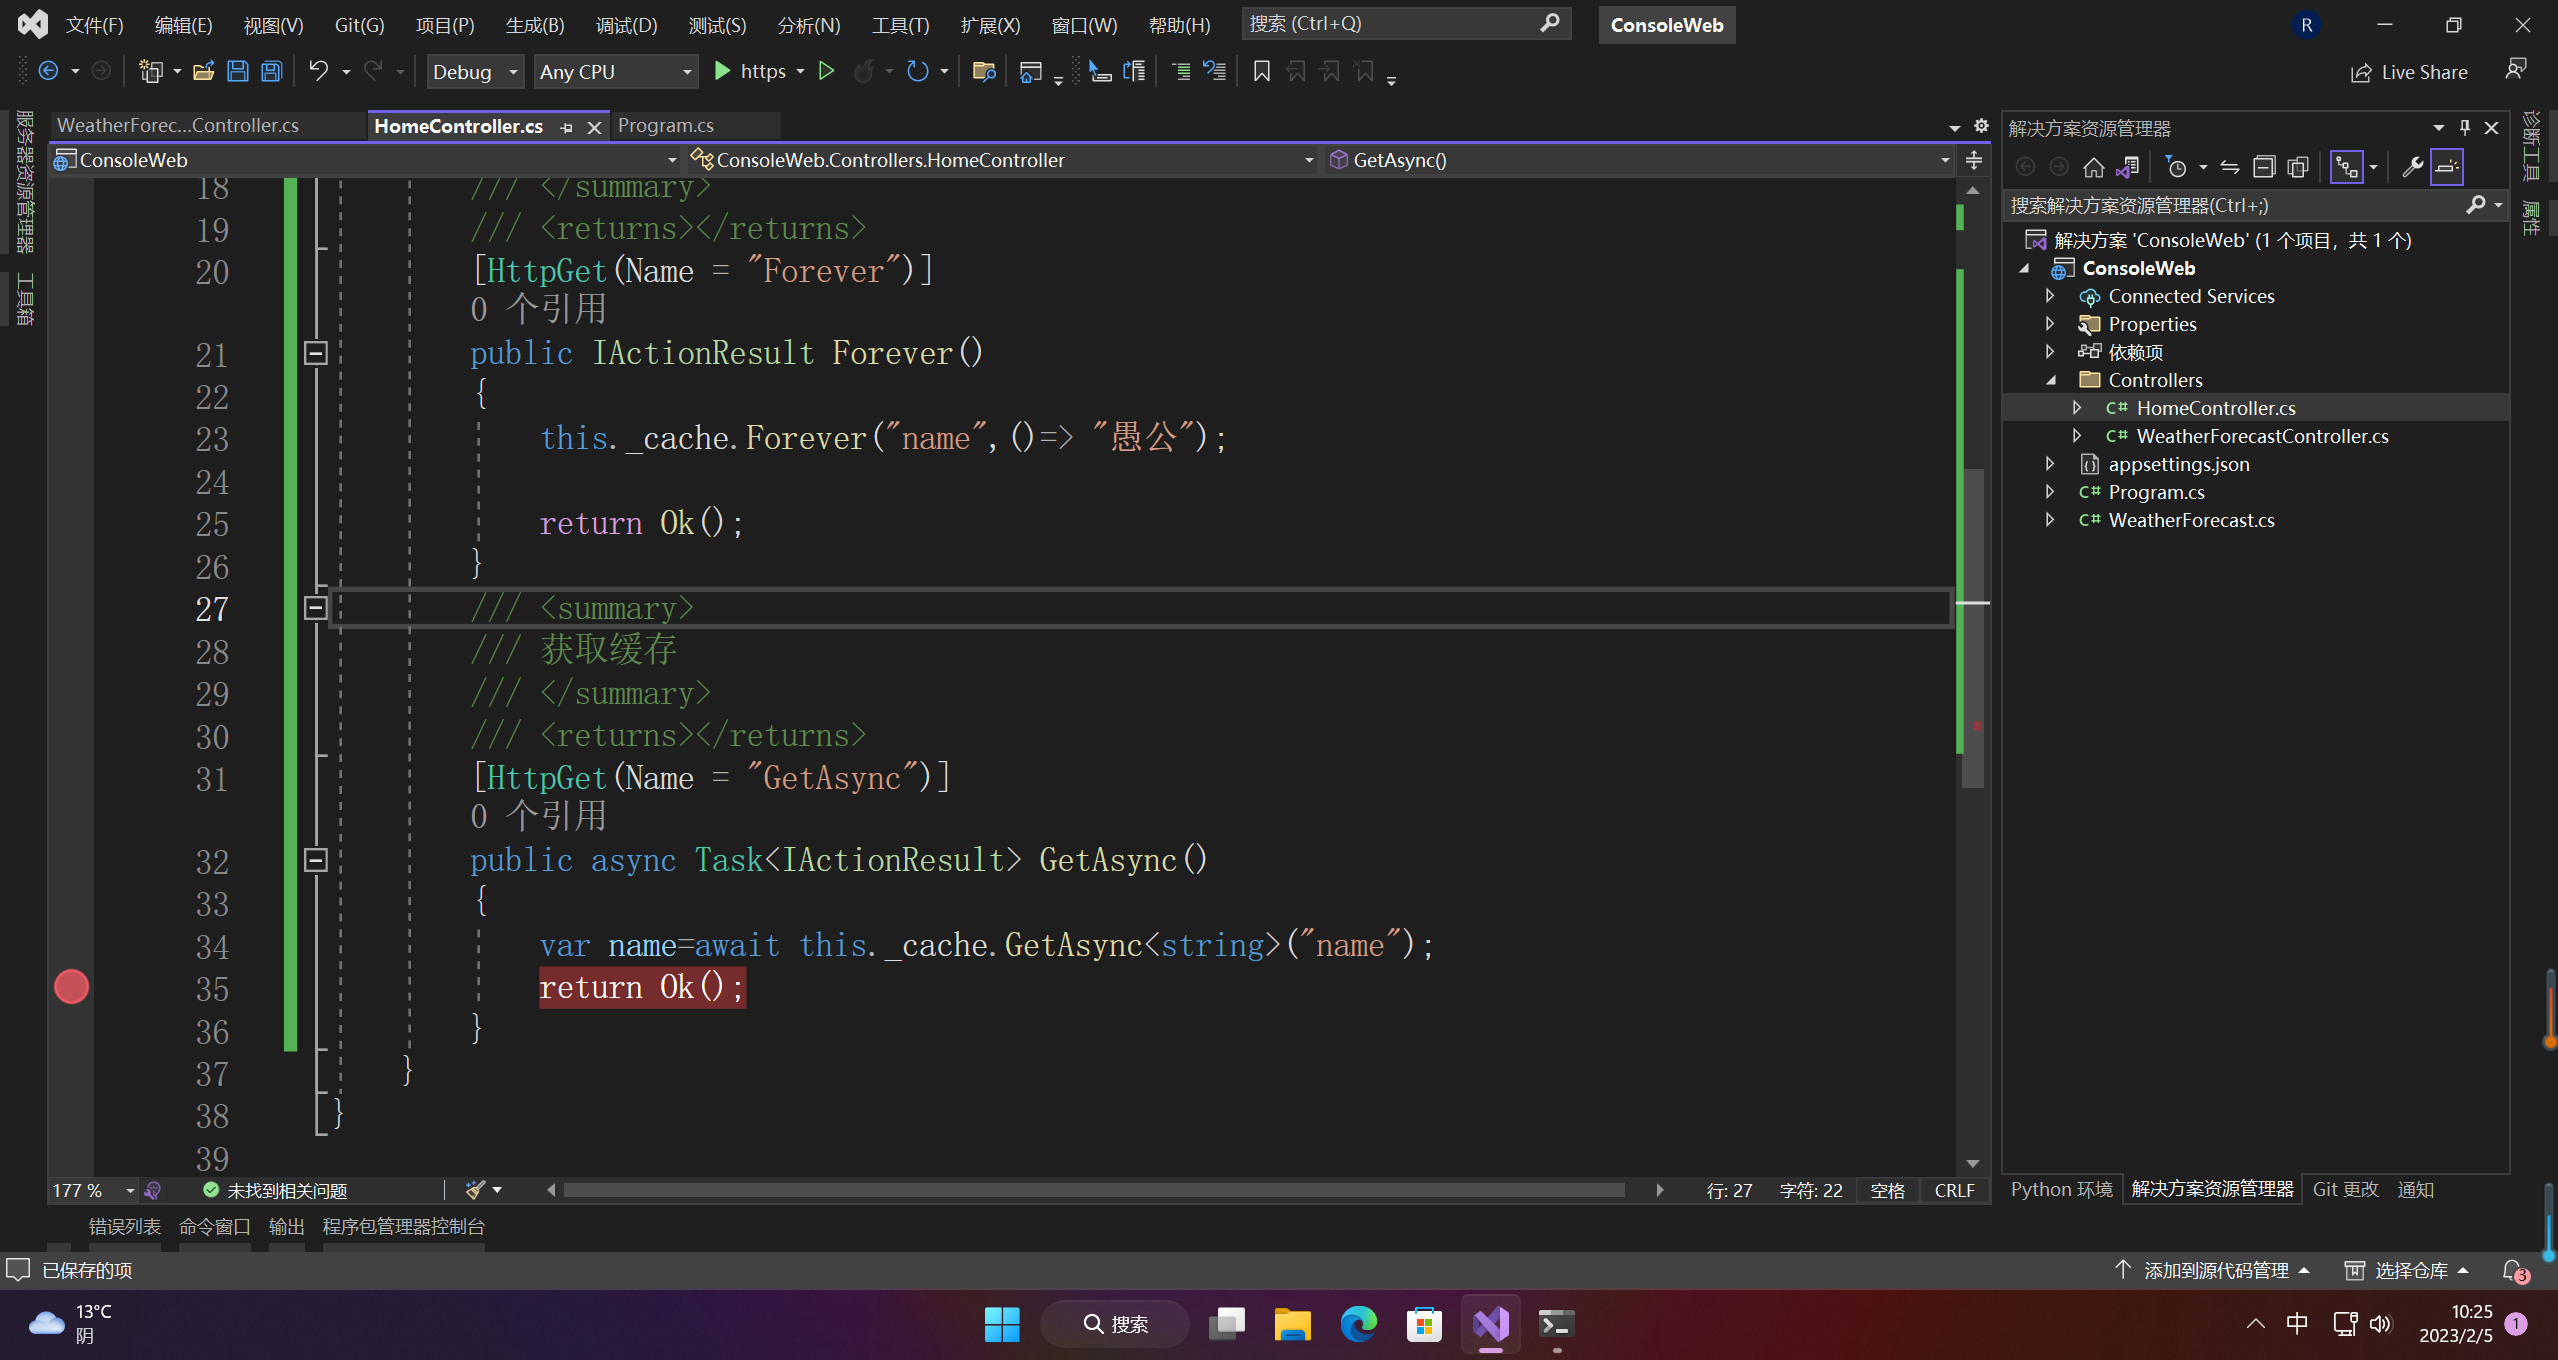
Task: Toggle Show All Files in Solution Explorer
Action: pos(2297,167)
